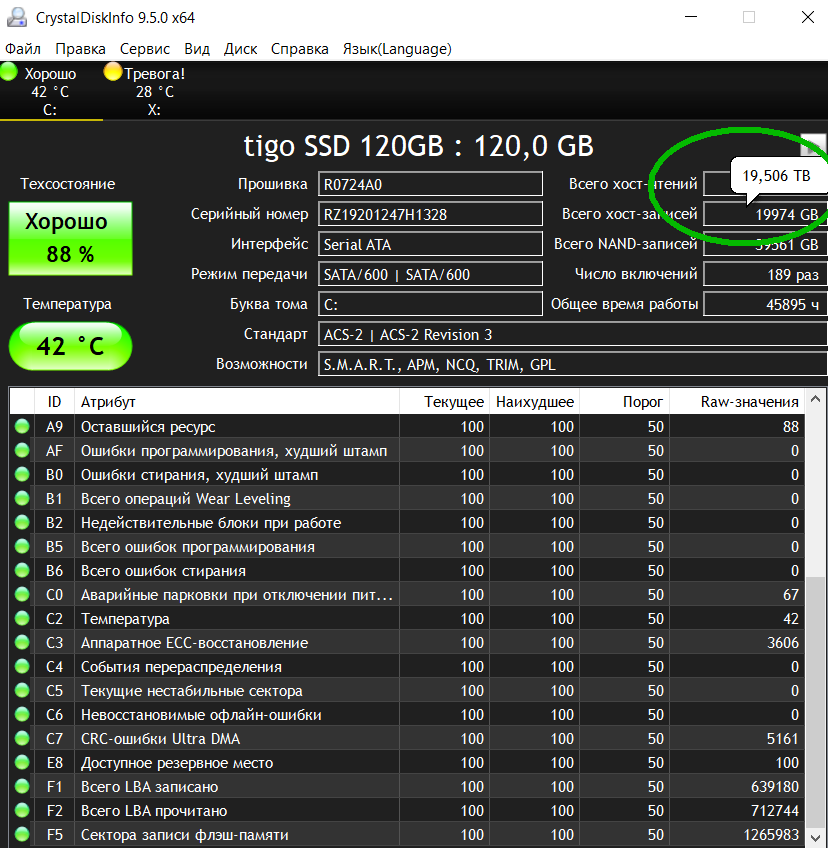Click status dot for B5 row
The width and height of the screenshot is (828, 848).
(x=22, y=547)
